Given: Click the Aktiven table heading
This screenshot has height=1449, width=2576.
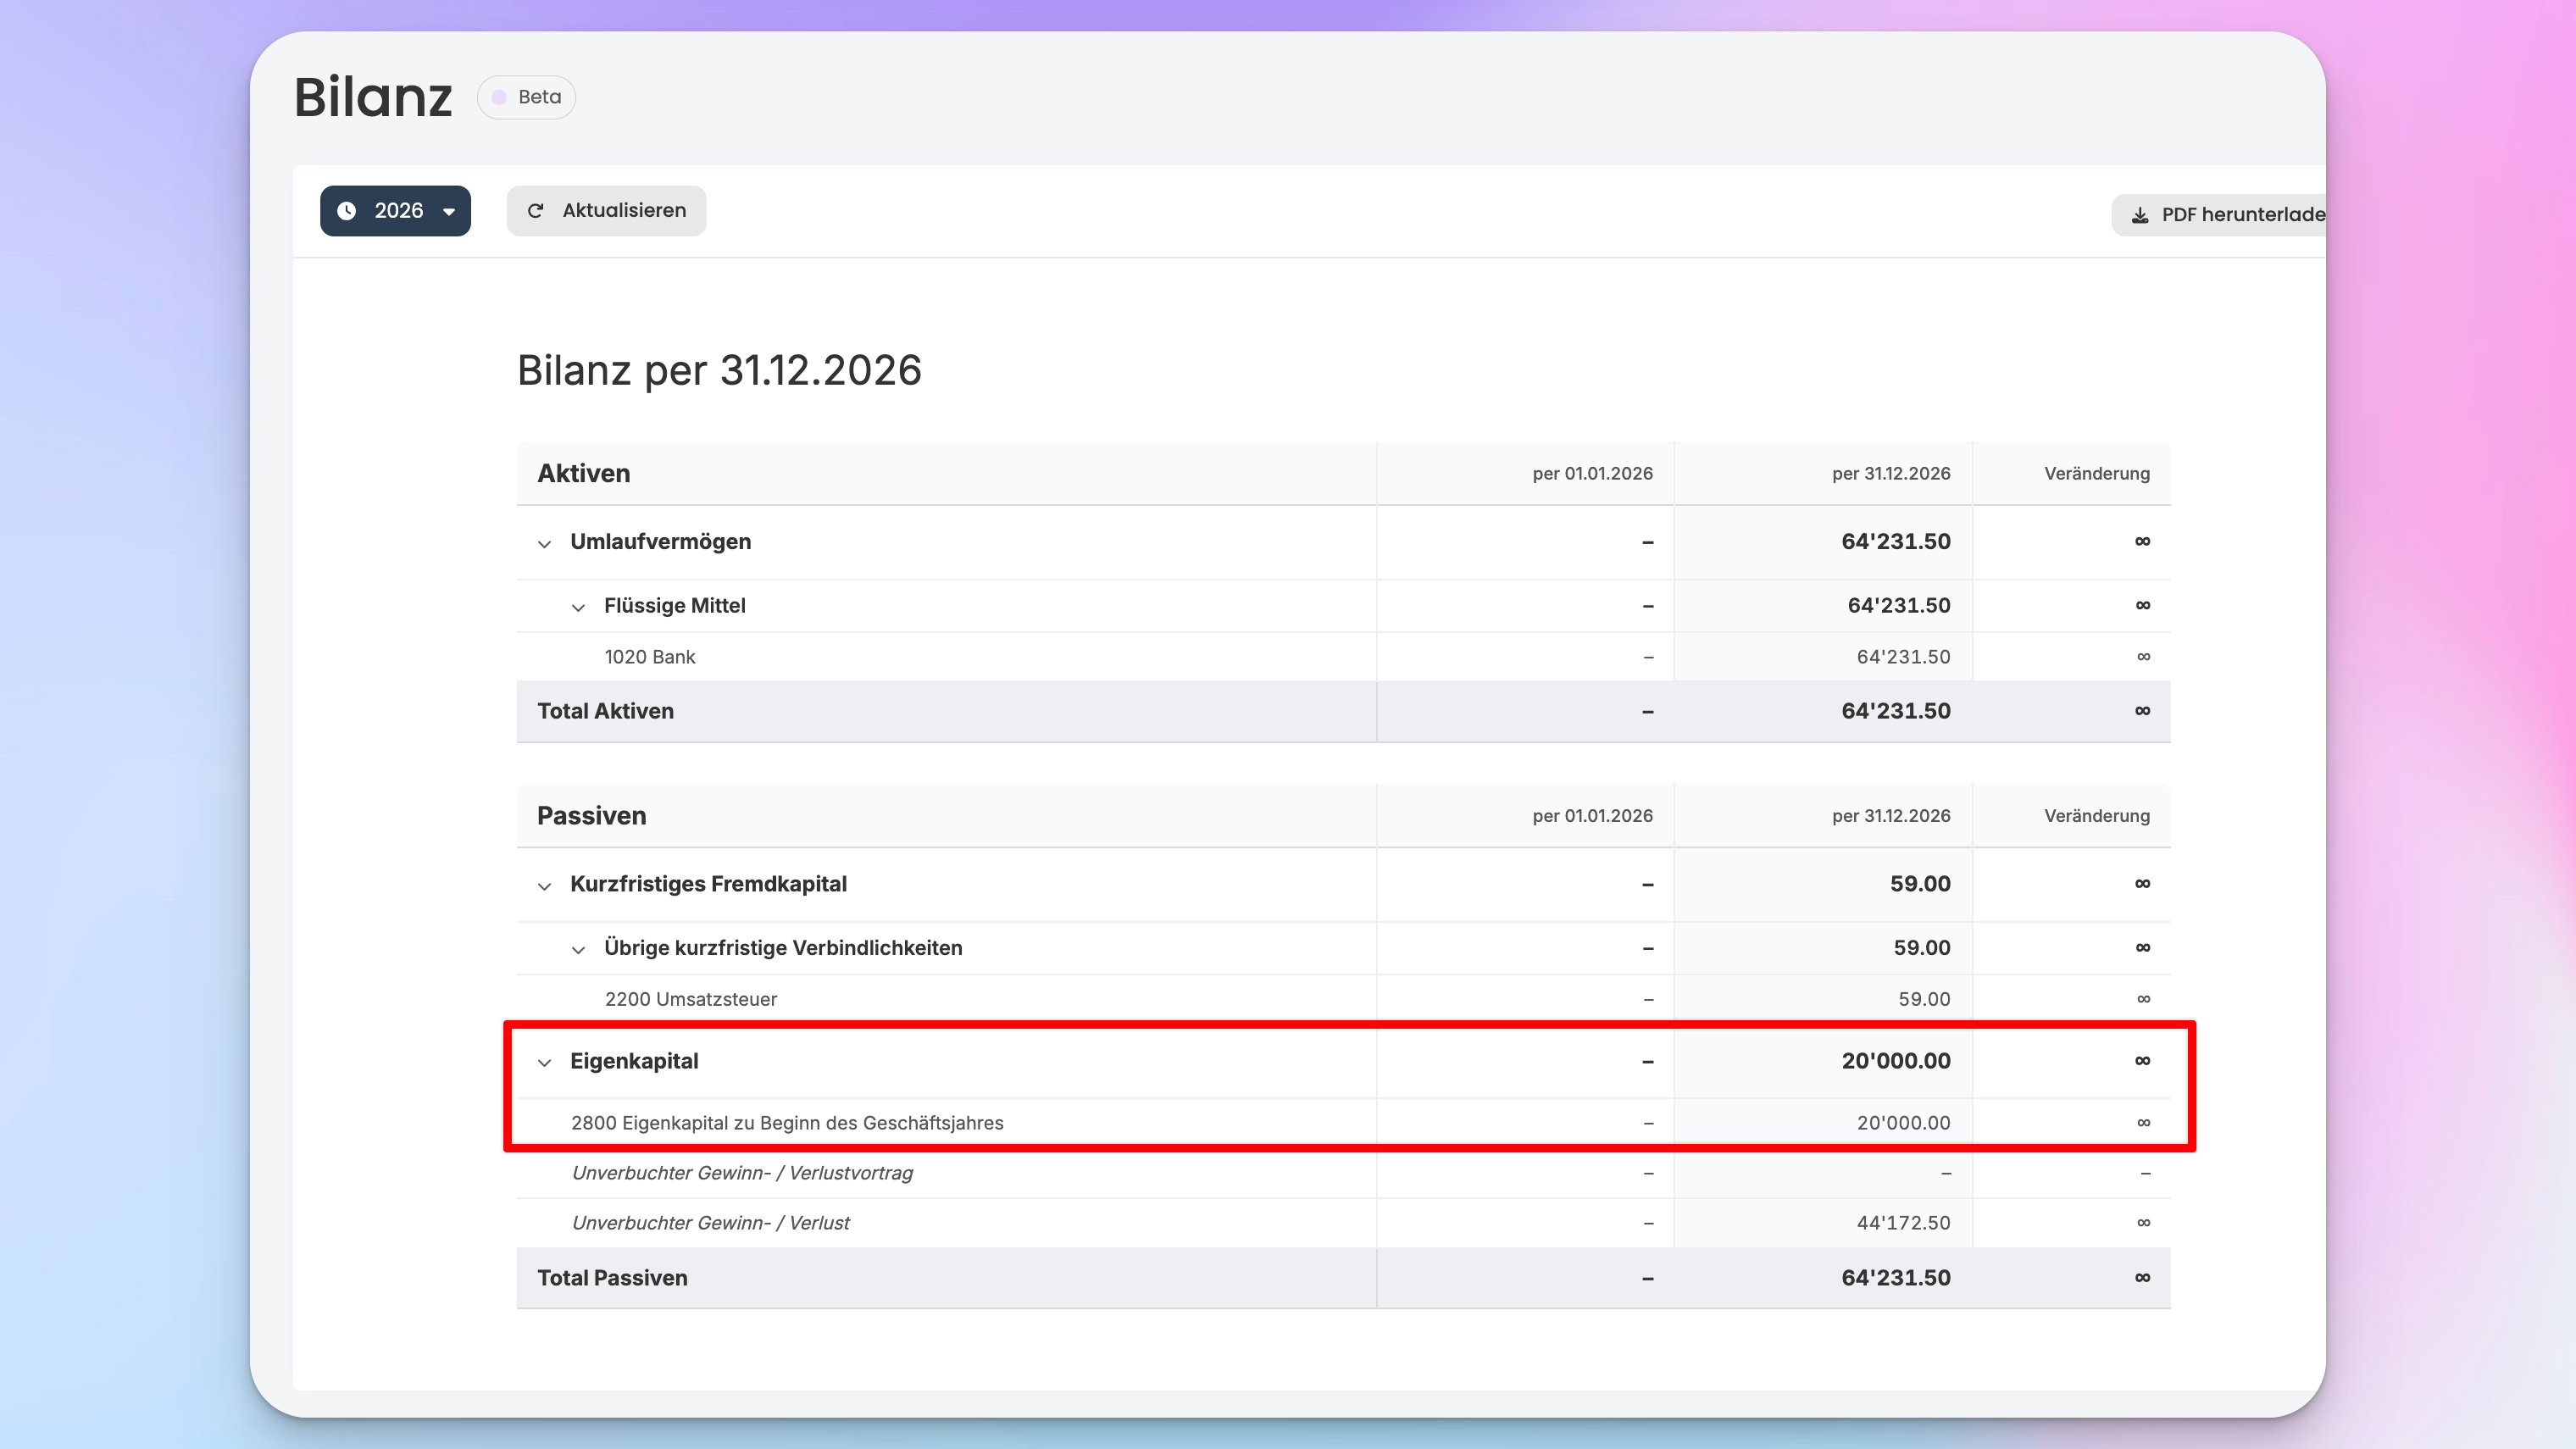Looking at the screenshot, I should click(x=583, y=473).
